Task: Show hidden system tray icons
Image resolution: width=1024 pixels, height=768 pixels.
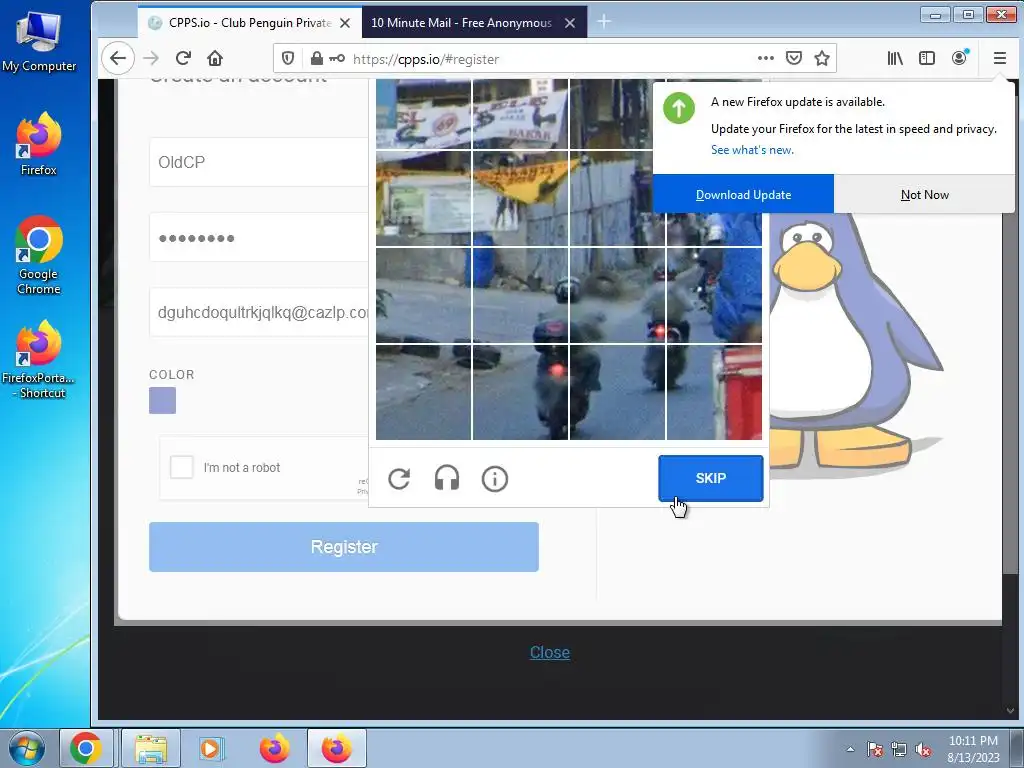Action: click(x=850, y=749)
